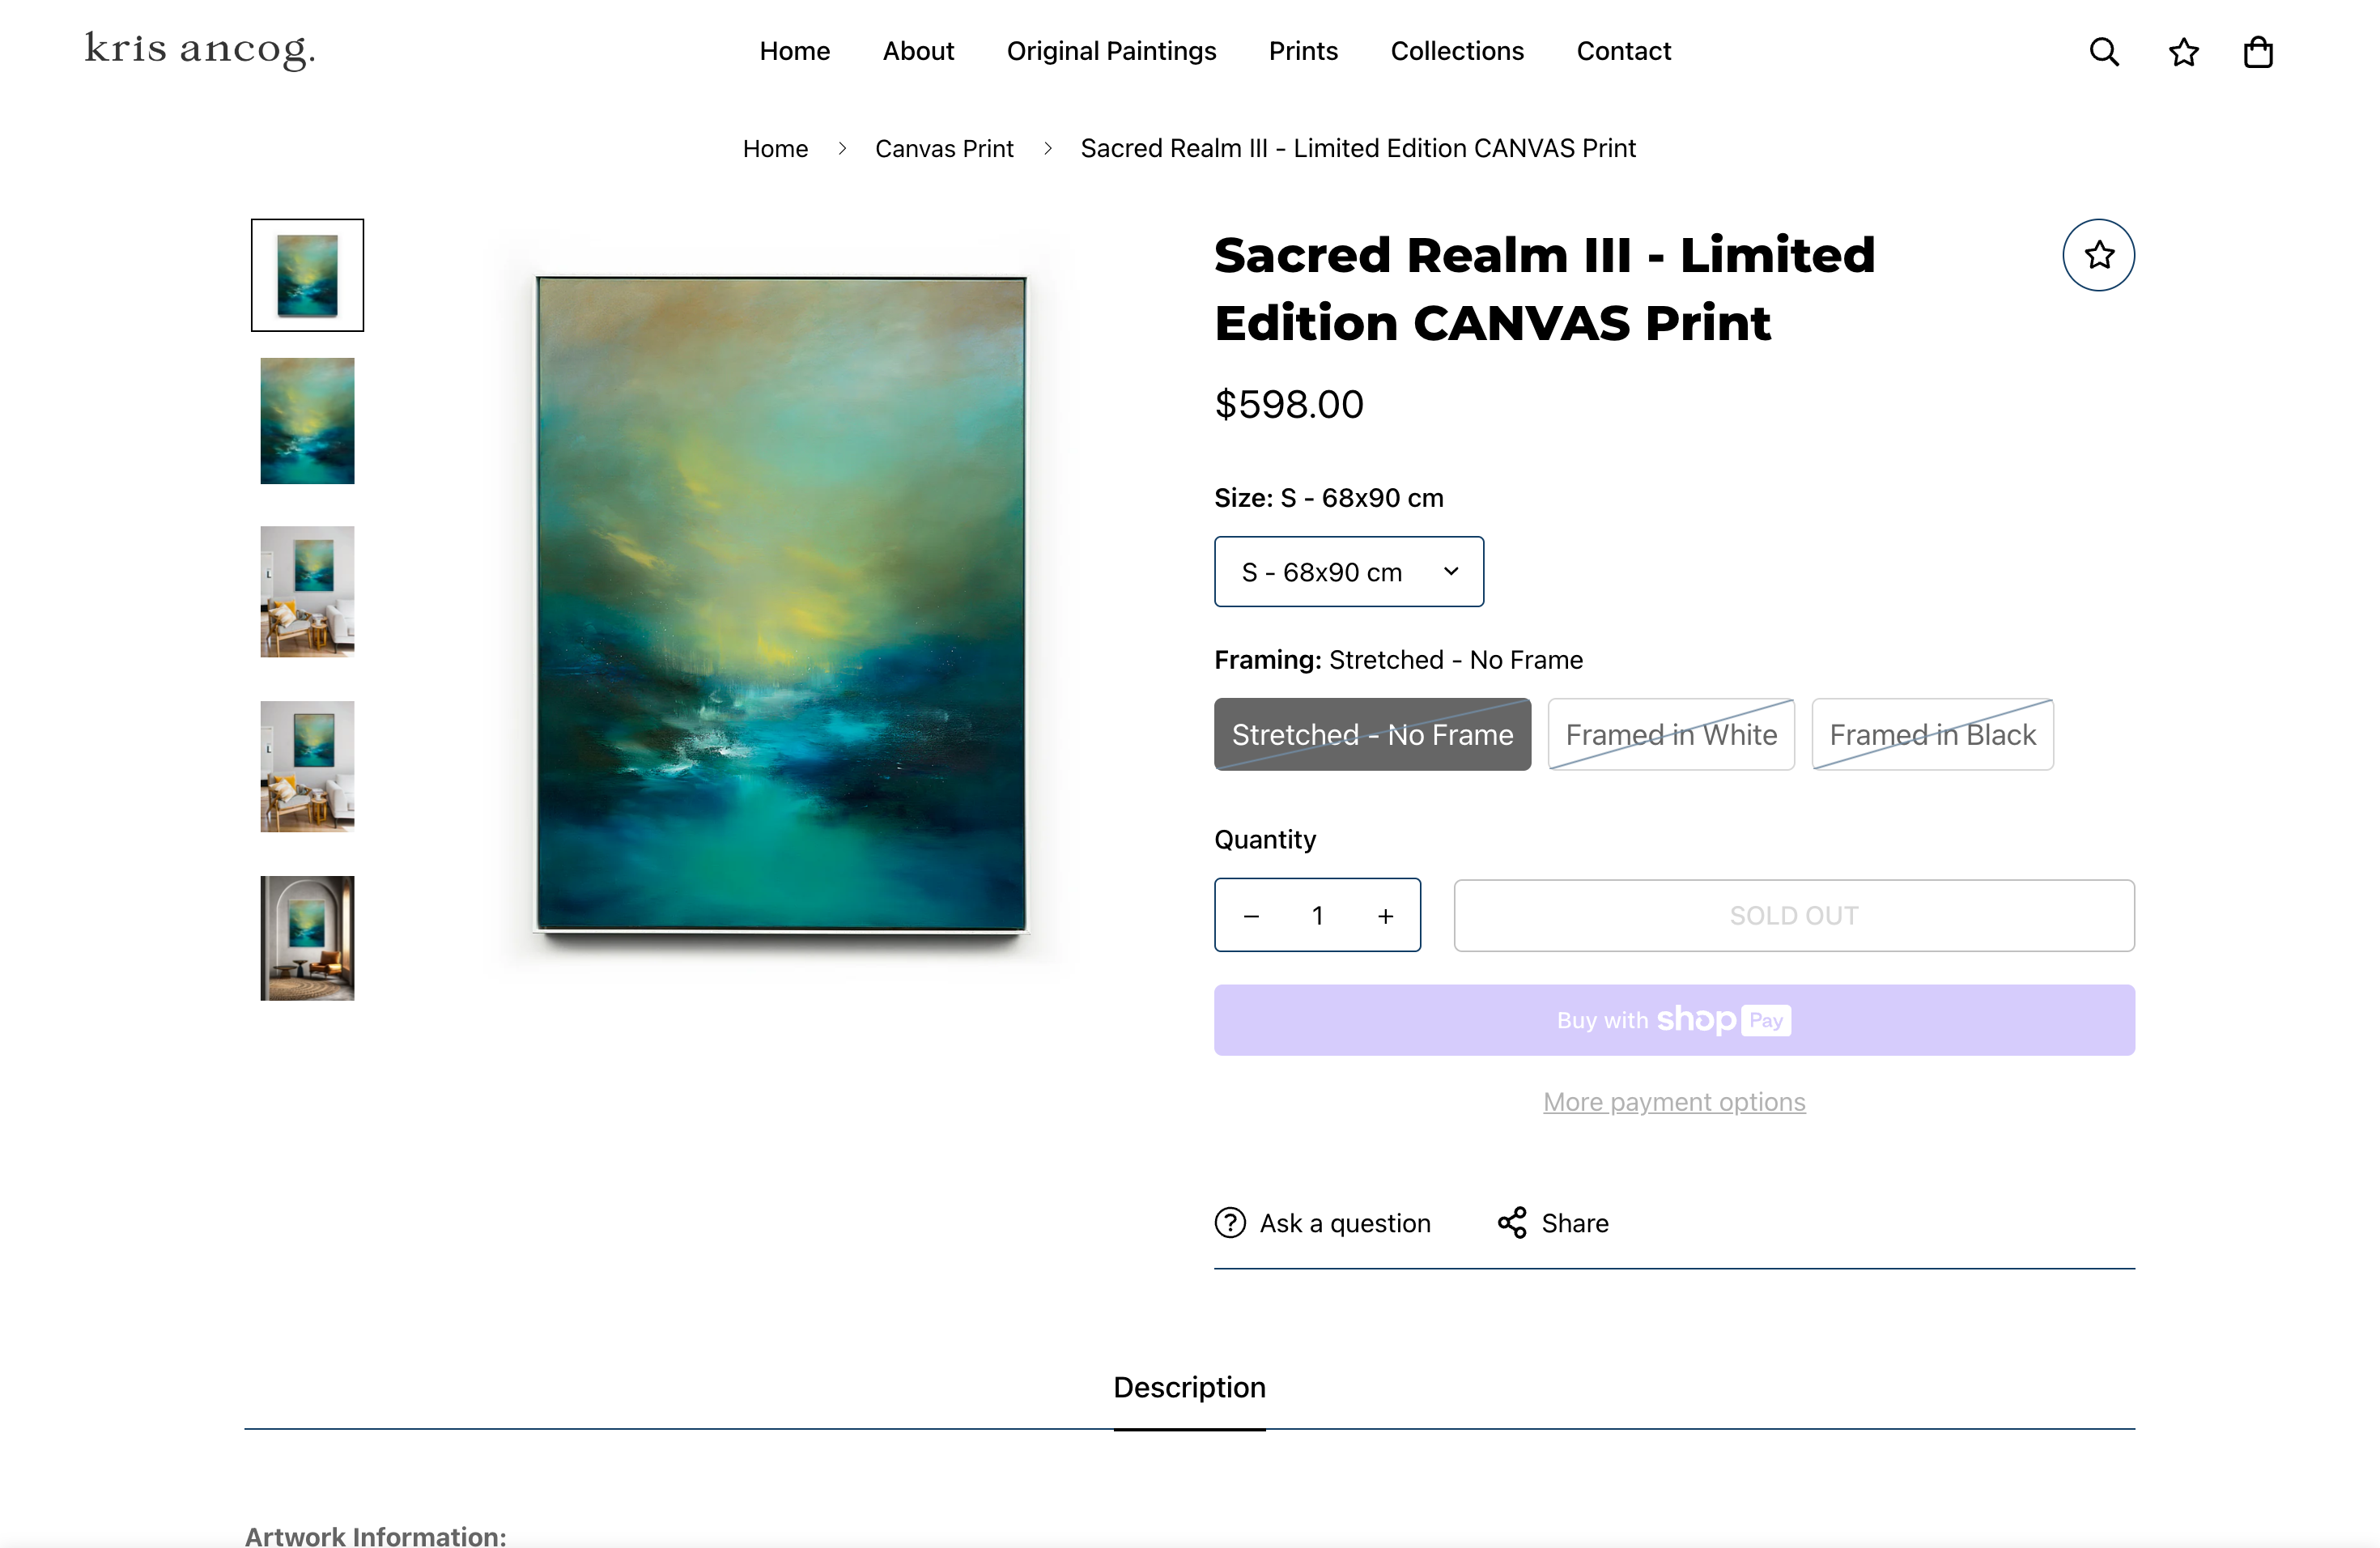The width and height of the screenshot is (2380, 1548).
Task: Open the Prints navigation menu
Action: click(x=1303, y=51)
